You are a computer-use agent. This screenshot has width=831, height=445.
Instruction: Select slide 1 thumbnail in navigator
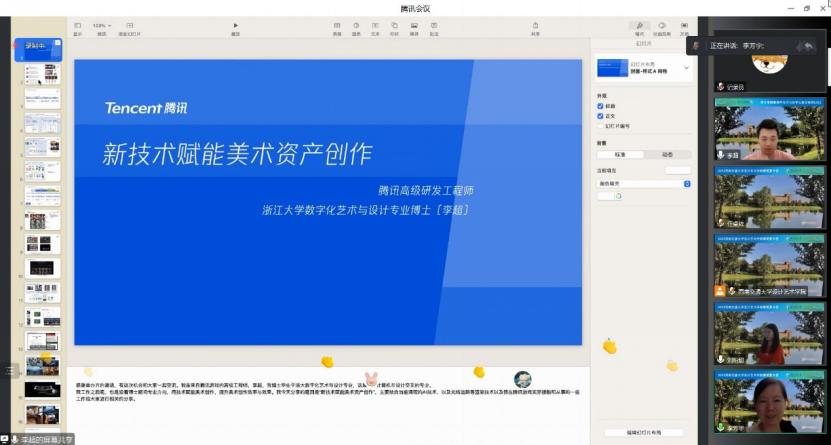(x=38, y=50)
